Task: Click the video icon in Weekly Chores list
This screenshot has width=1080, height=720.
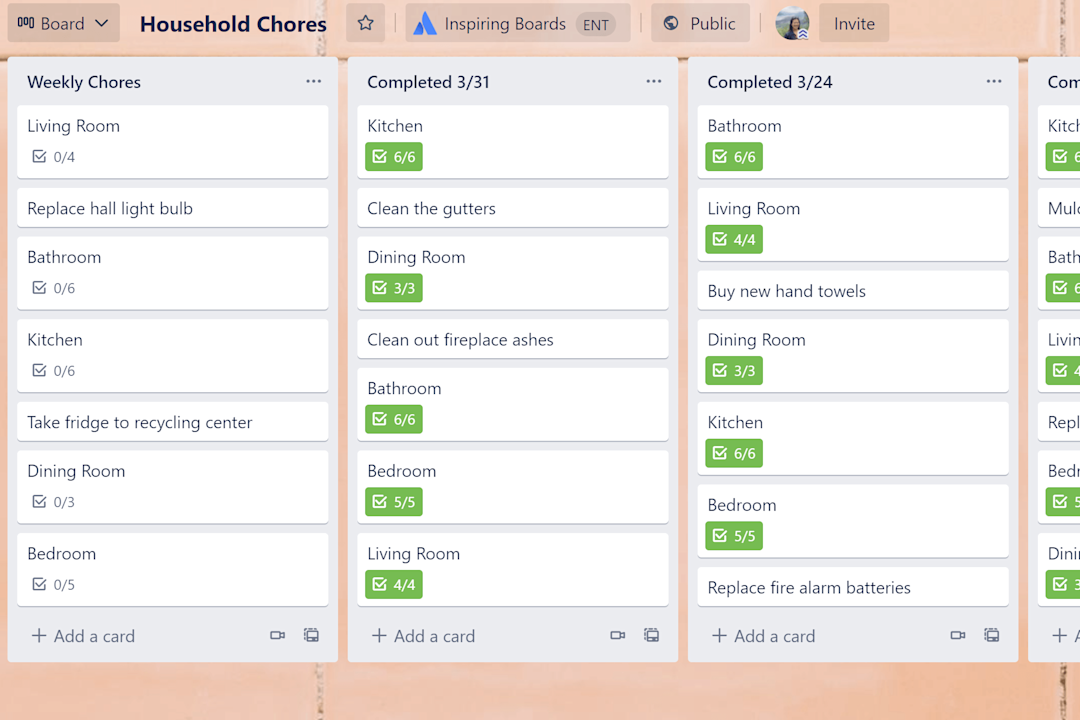Action: (277, 635)
